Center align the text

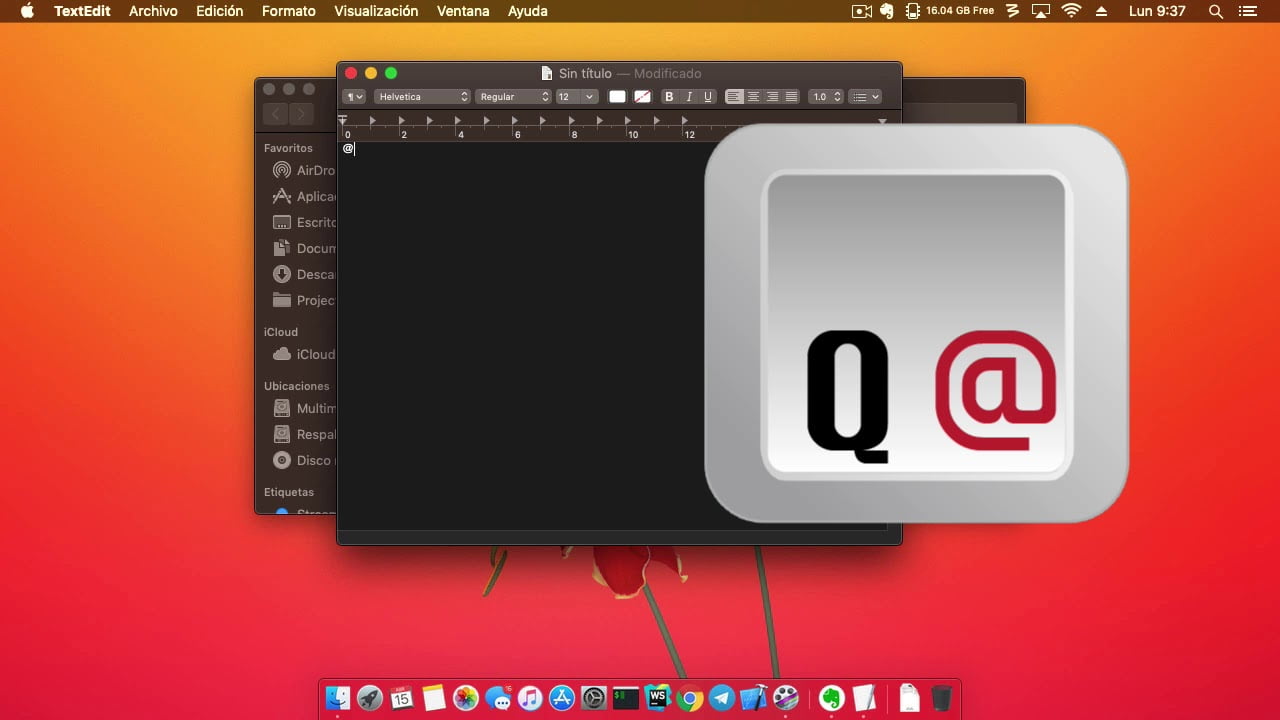[x=753, y=97]
